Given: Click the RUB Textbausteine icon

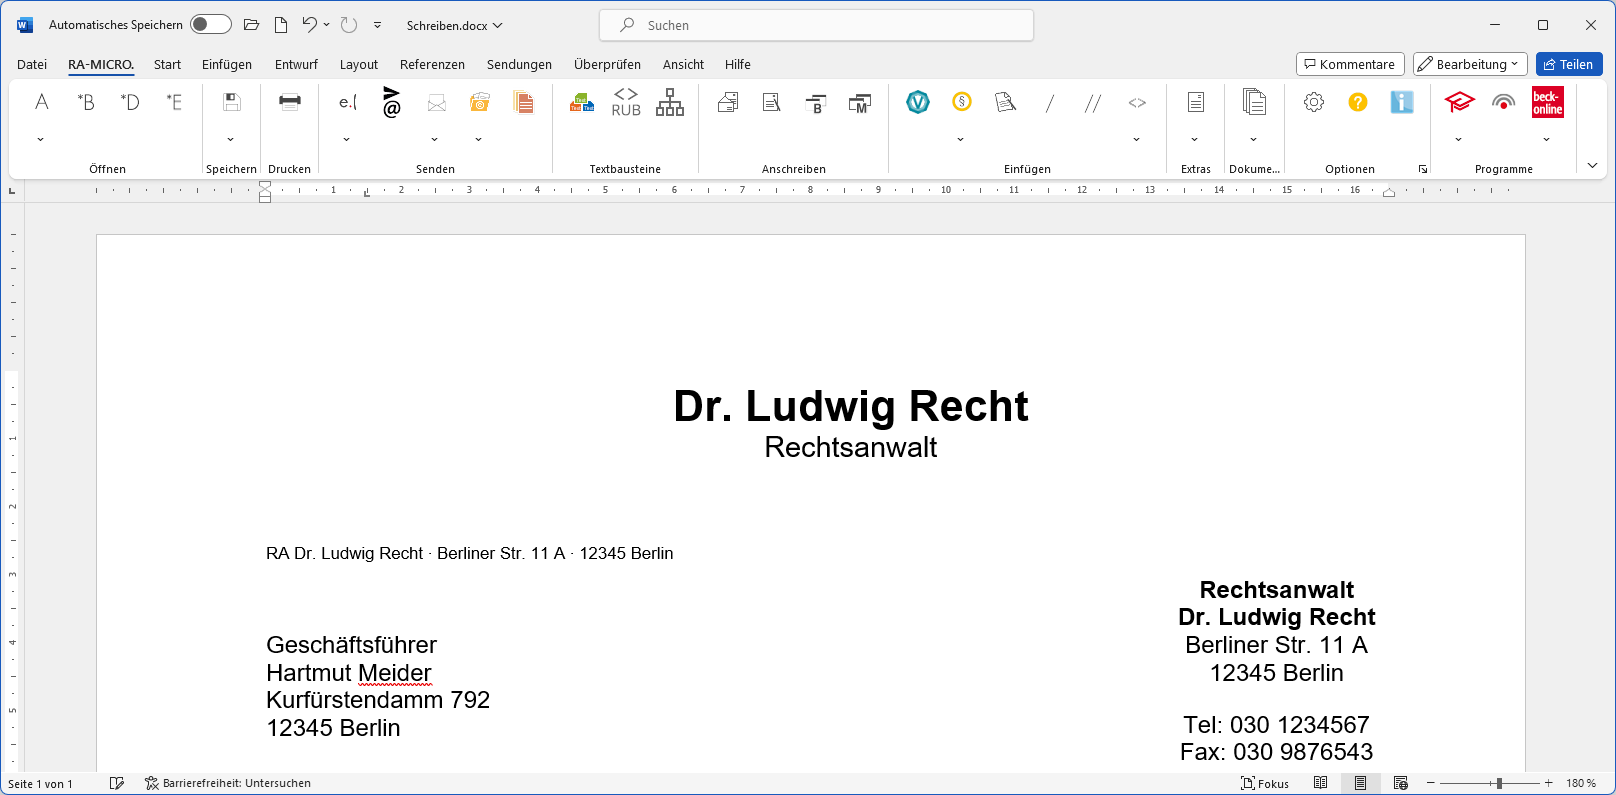Looking at the screenshot, I should pyautogui.click(x=626, y=102).
